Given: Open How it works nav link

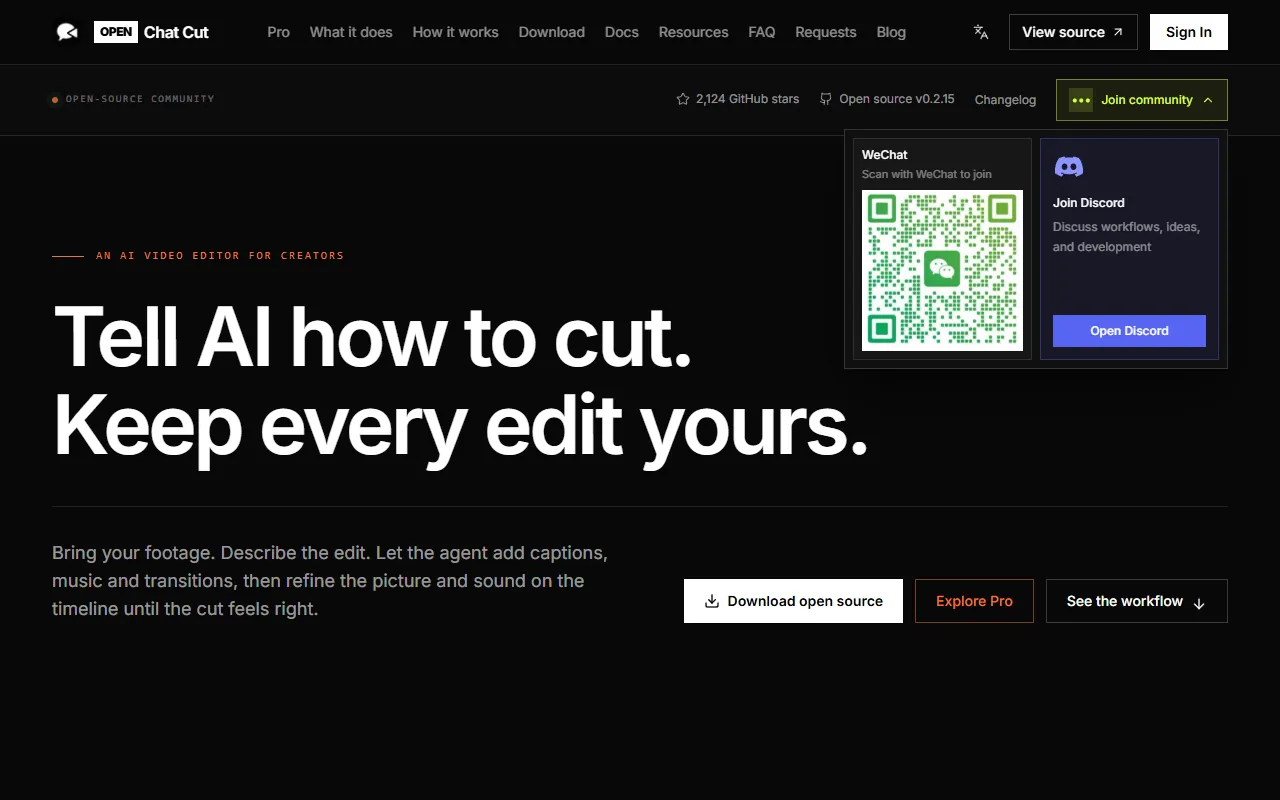Looking at the screenshot, I should click(x=455, y=32).
